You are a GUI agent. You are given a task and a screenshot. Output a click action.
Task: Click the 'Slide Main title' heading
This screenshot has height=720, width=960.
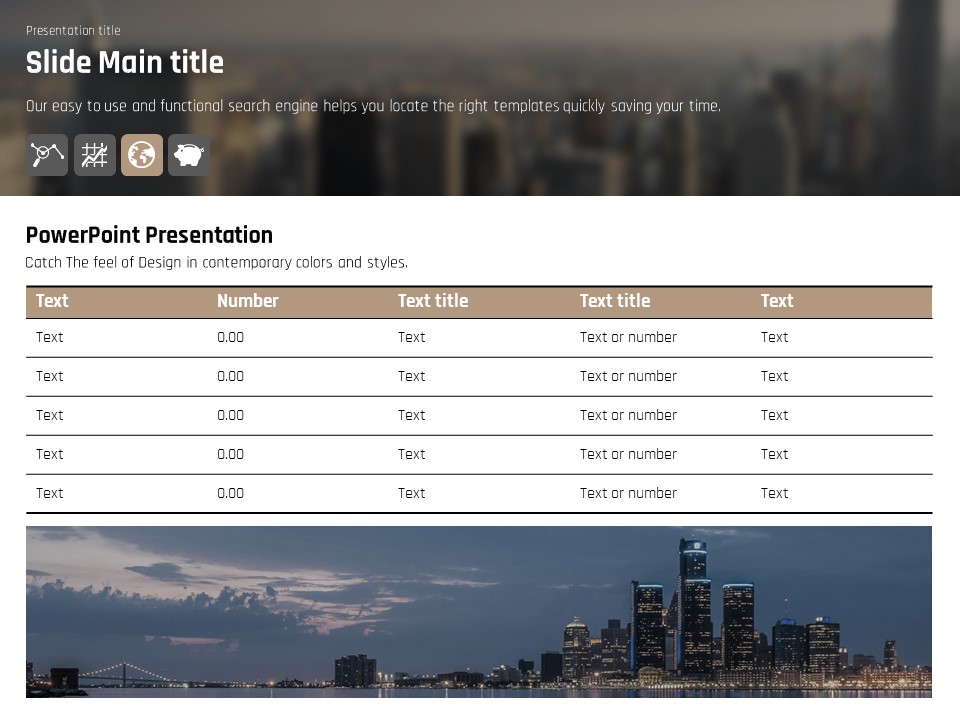[x=124, y=62]
